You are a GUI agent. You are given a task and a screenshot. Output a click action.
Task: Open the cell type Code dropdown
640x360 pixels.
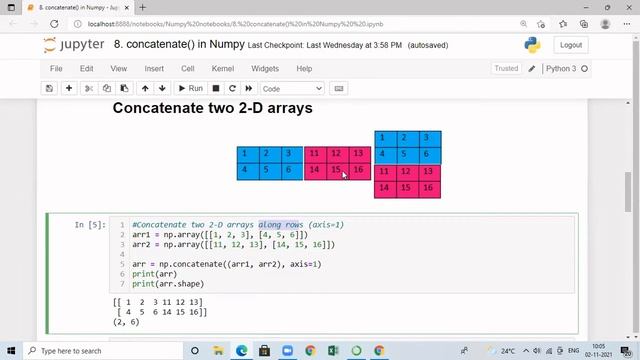click(x=292, y=89)
